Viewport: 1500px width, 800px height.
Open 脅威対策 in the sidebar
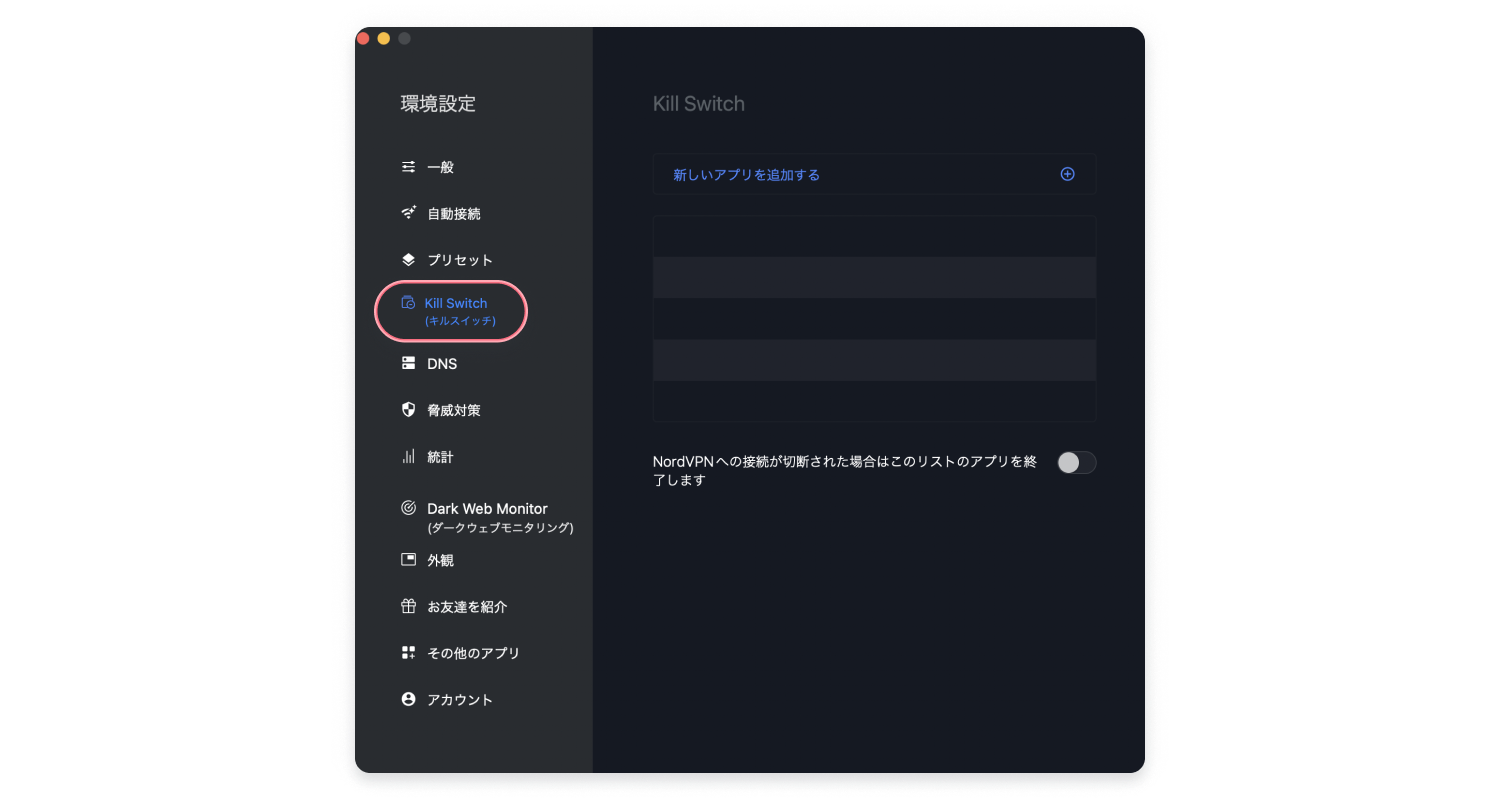(x=454, y=410)
